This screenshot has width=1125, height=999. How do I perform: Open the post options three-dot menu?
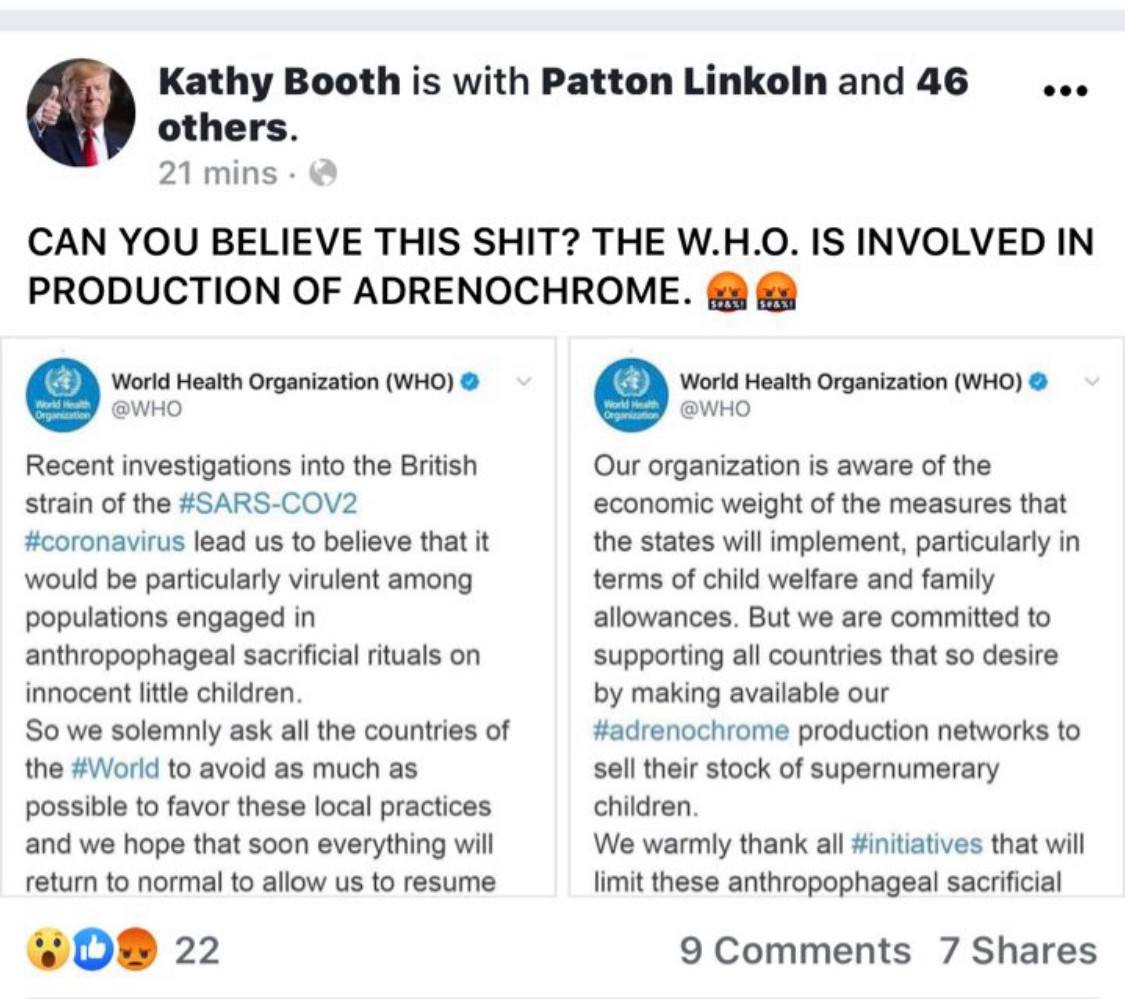coord(1064,91)
